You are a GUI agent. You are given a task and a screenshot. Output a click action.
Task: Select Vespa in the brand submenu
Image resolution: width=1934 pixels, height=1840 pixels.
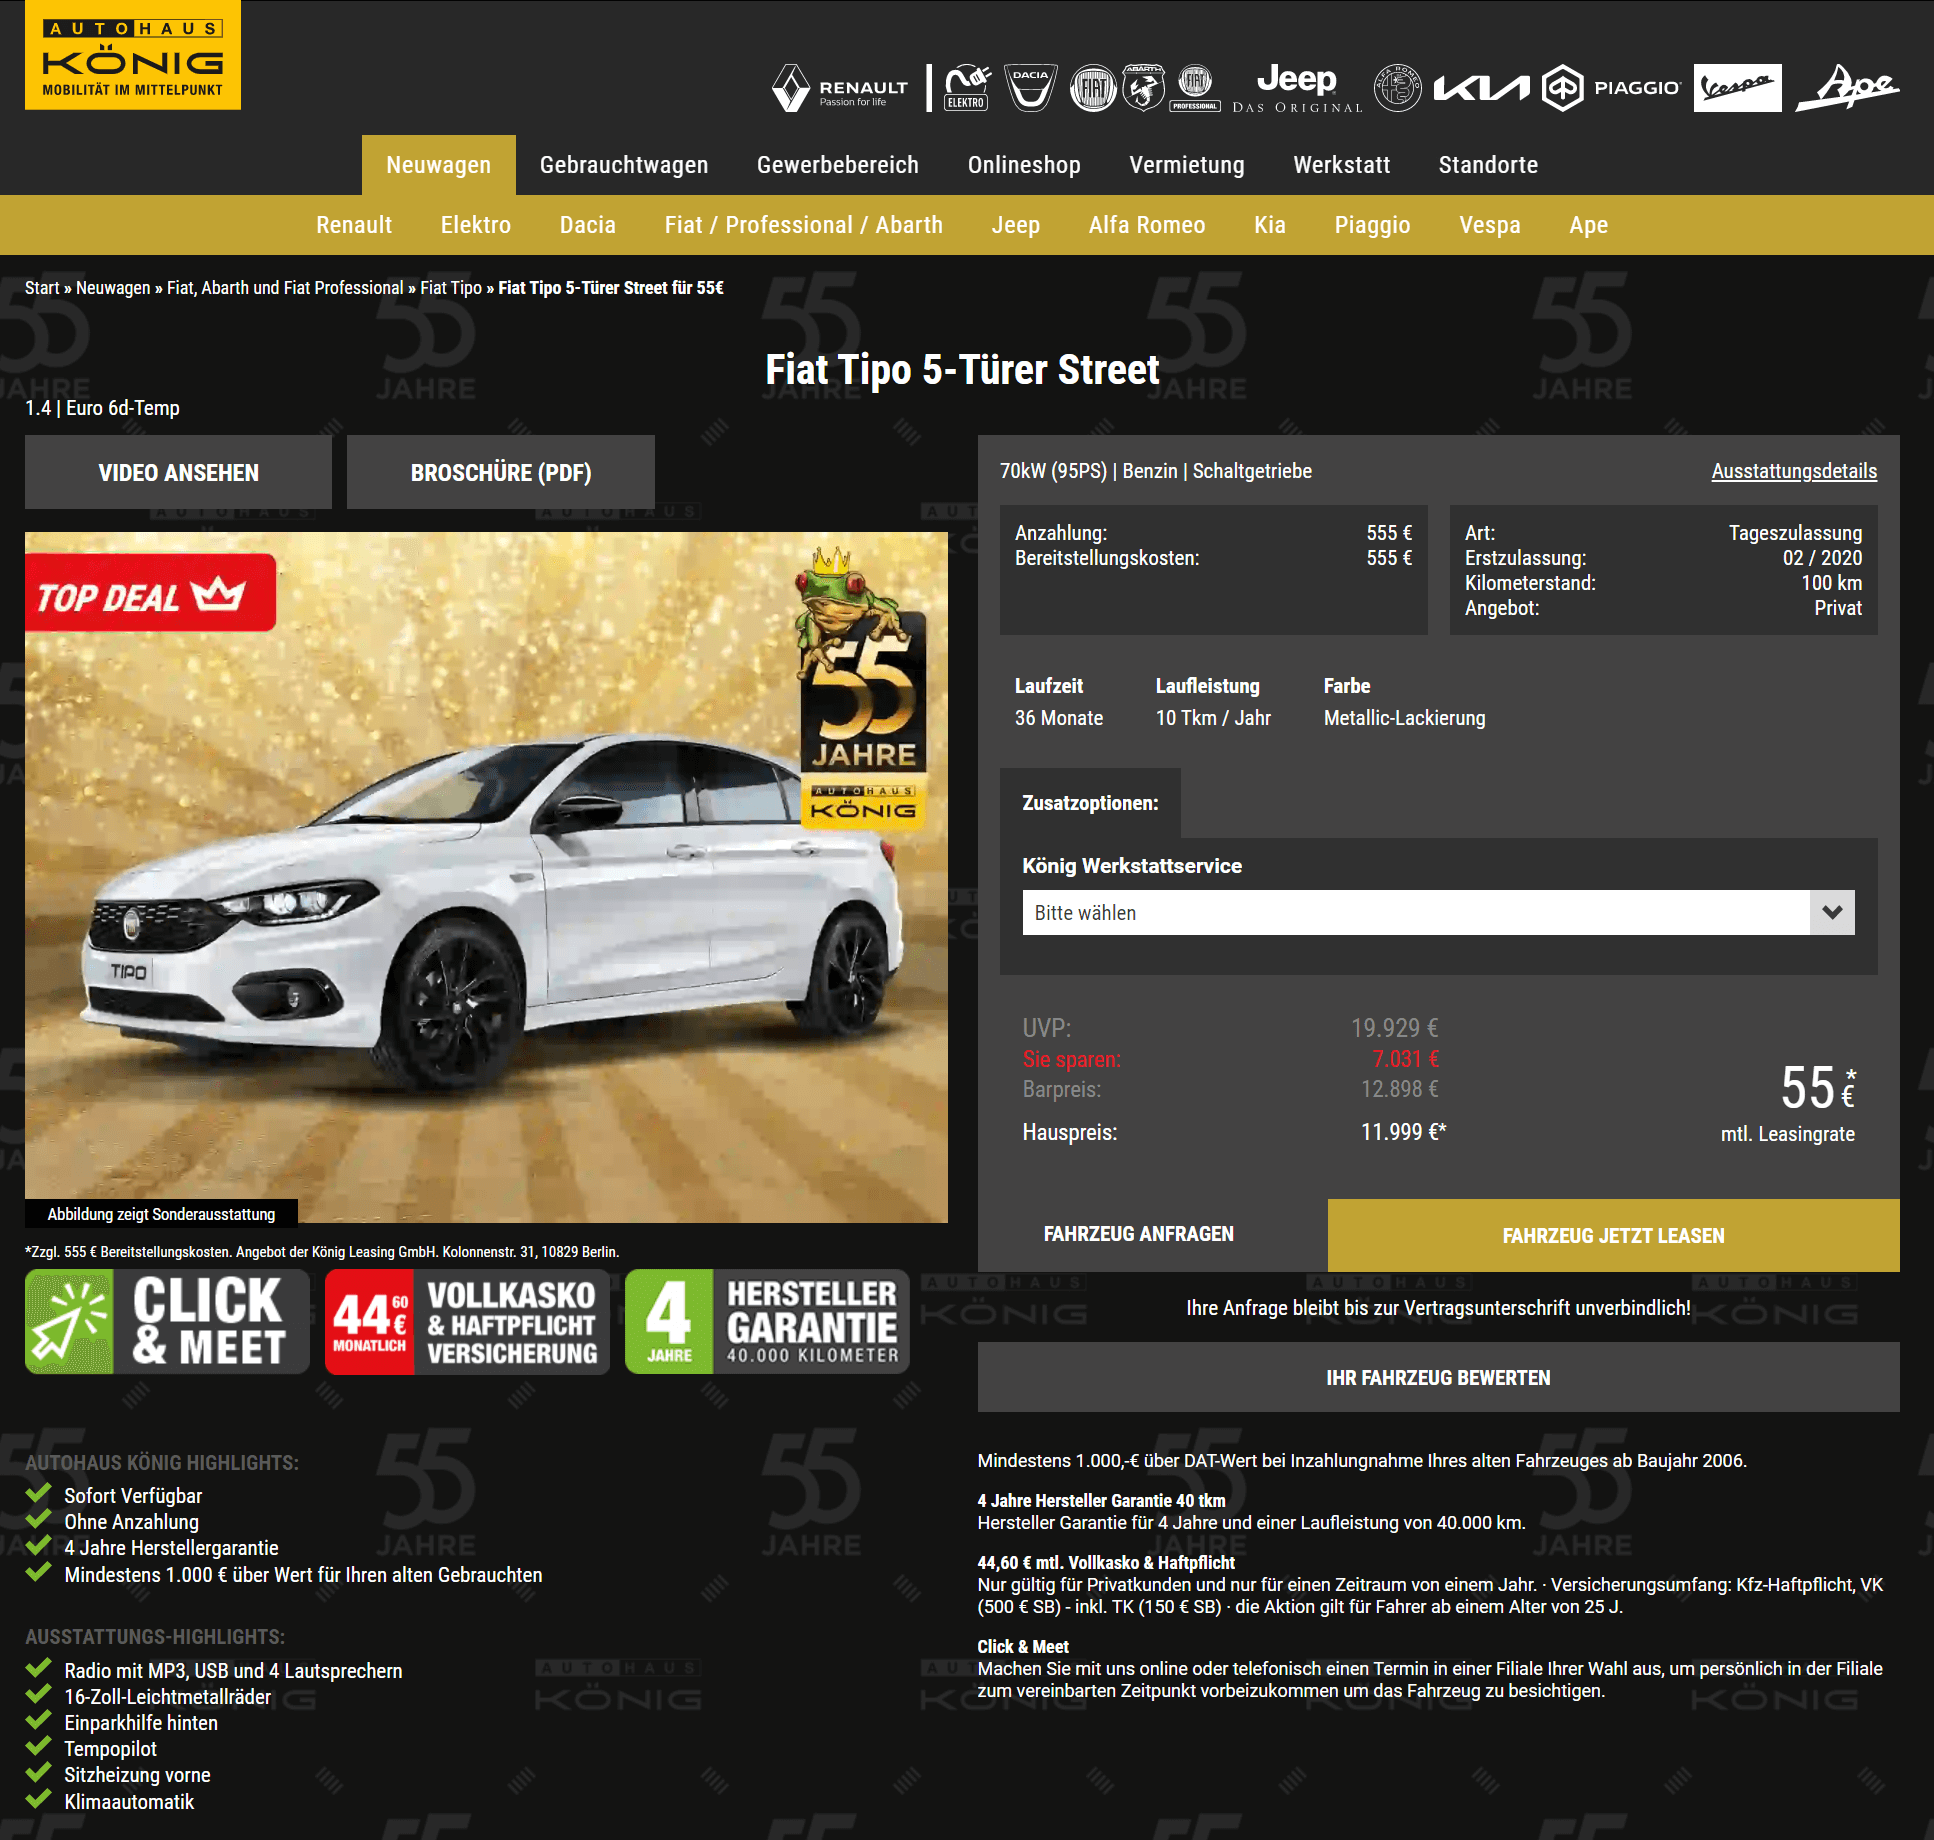pos(1490,225)
